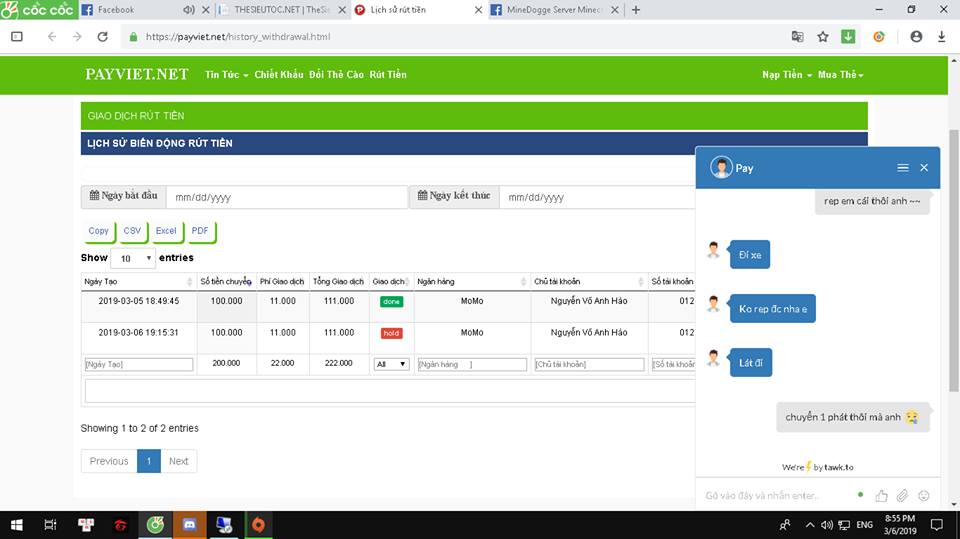
Task: Go back using the browser back arrow
Action: [52, 37]
